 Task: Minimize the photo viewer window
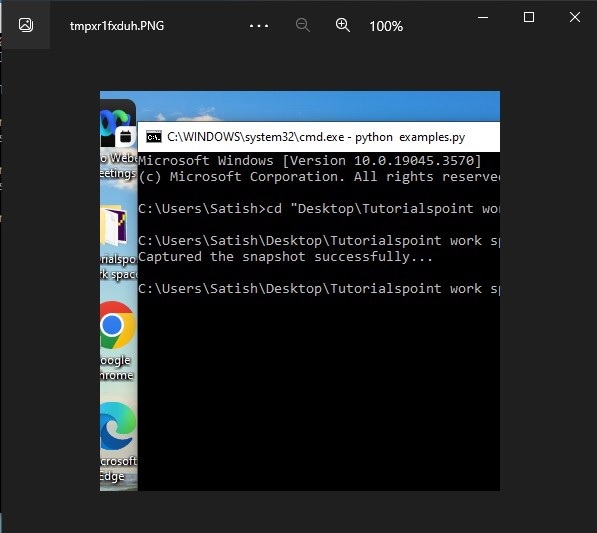pos(483,17)
